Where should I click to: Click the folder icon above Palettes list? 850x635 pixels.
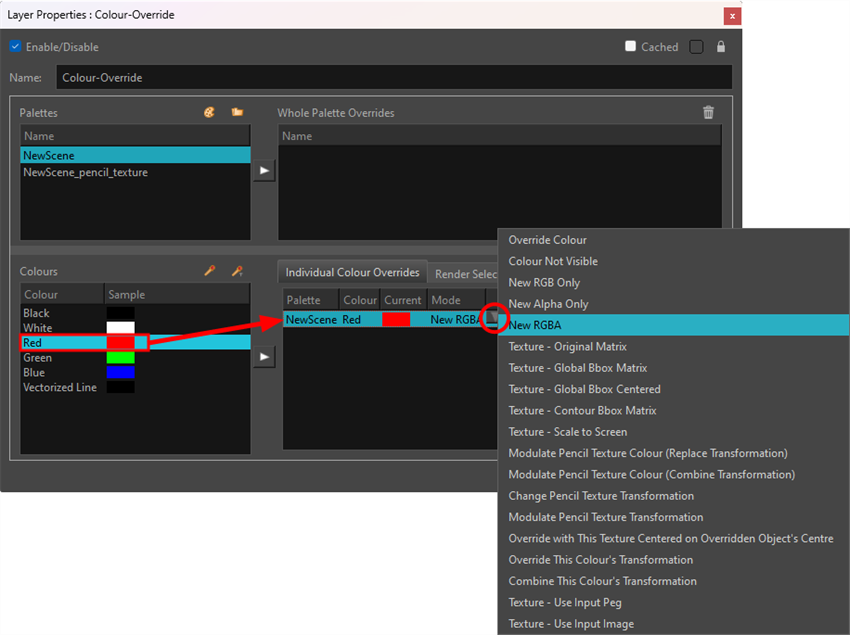pyautogui.click(x=237, y=113)
